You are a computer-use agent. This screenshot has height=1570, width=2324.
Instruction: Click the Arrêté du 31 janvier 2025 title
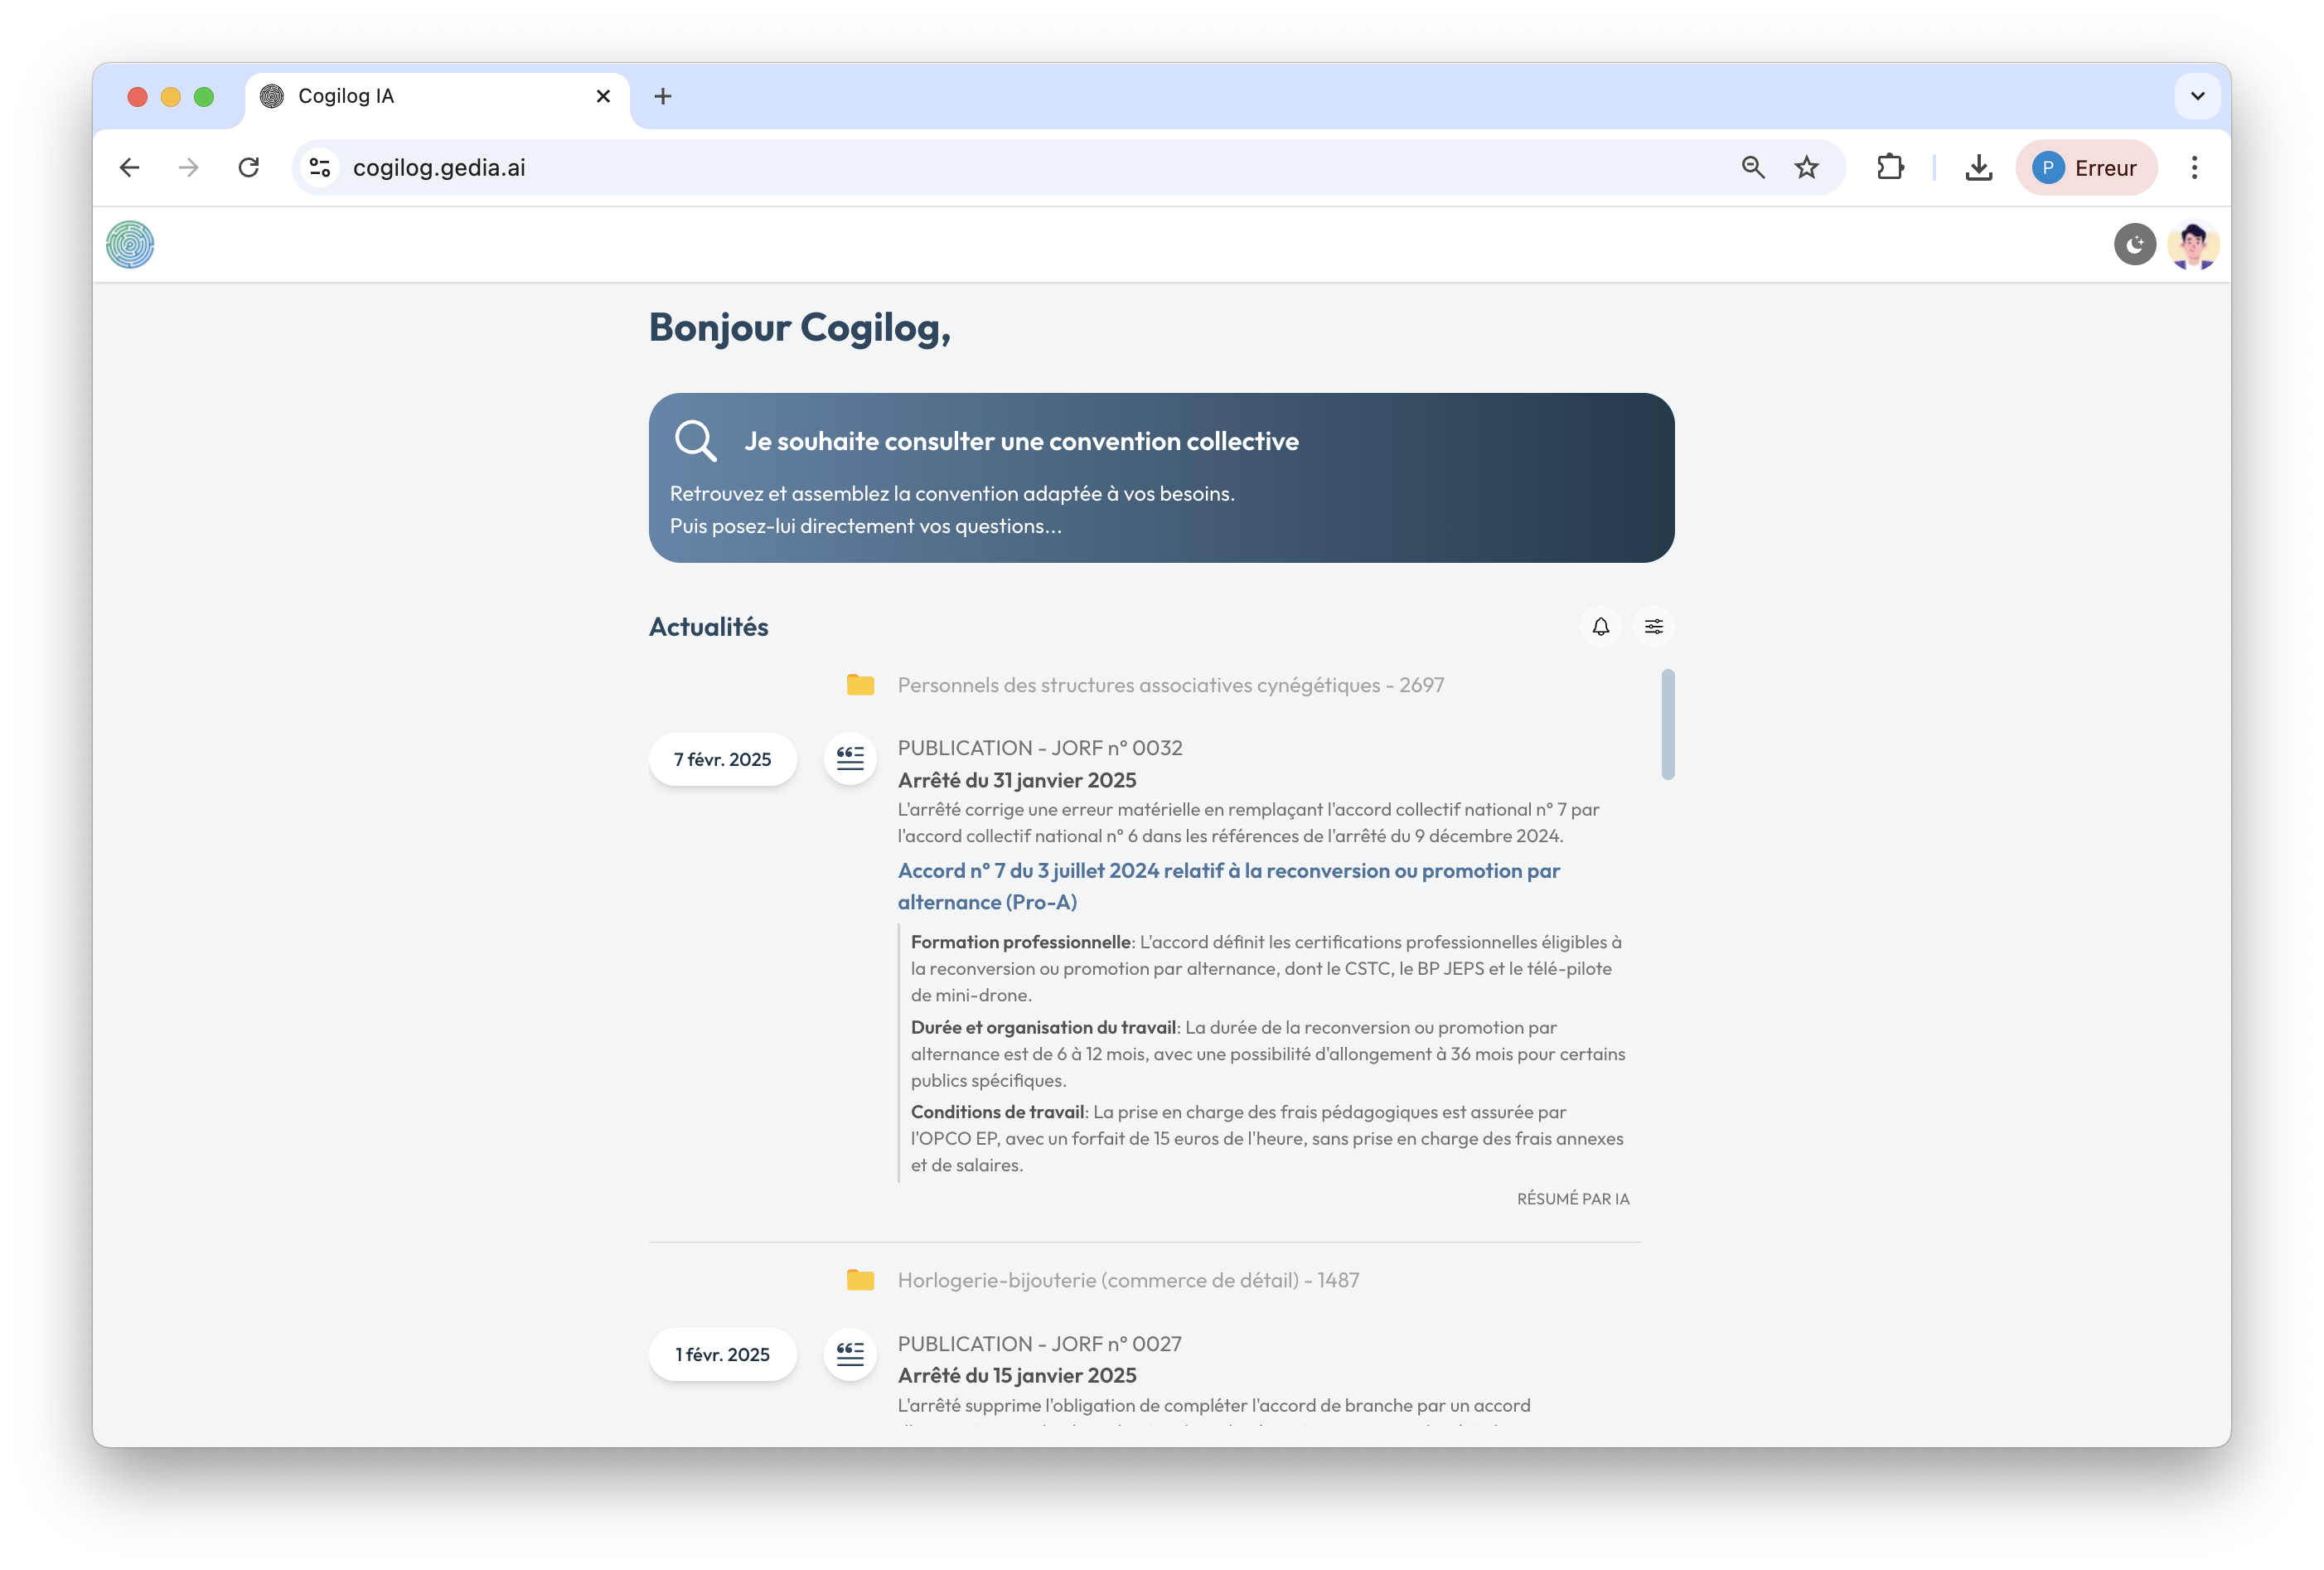1017,780
